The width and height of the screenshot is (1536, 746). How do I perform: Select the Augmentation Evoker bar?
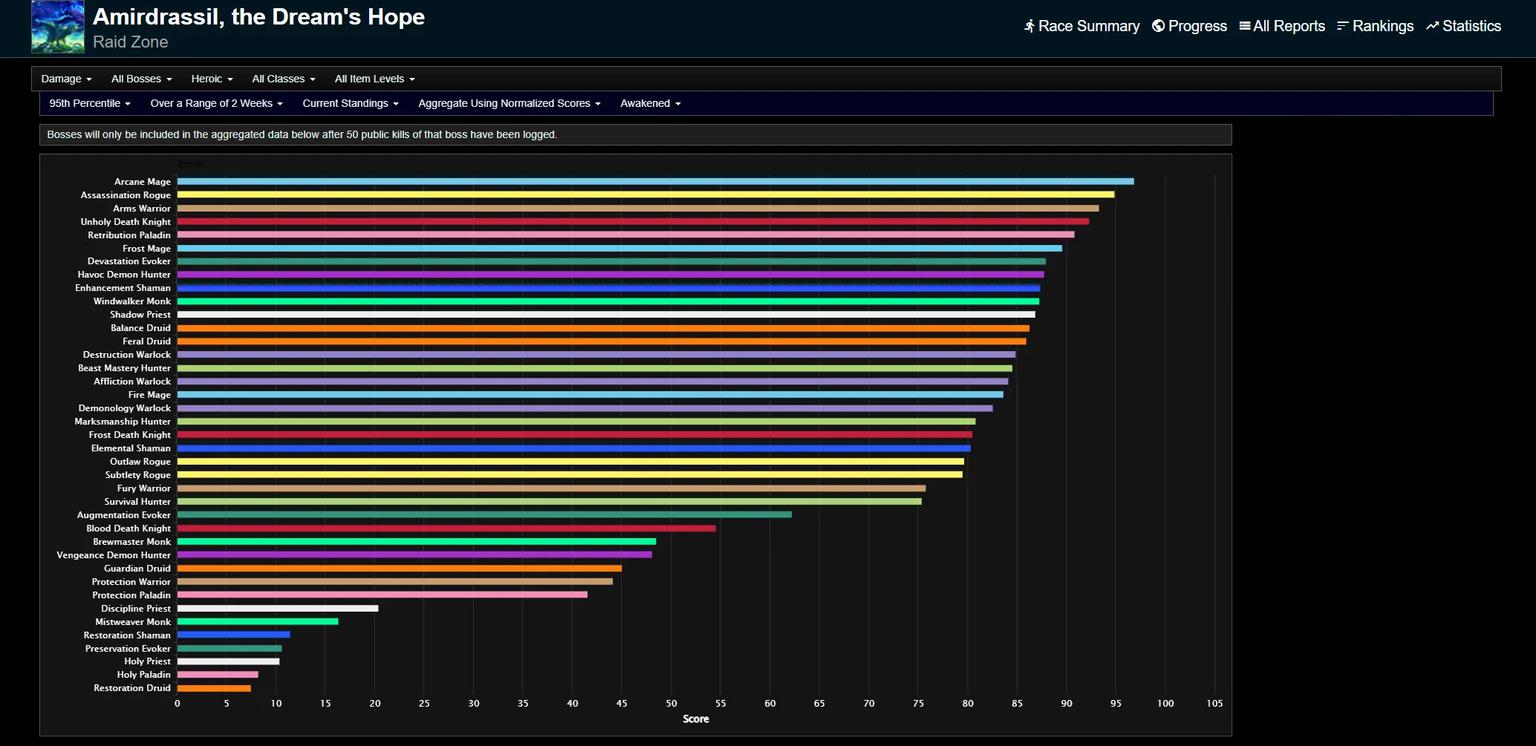pyautogui.click(x=484, y=515)
